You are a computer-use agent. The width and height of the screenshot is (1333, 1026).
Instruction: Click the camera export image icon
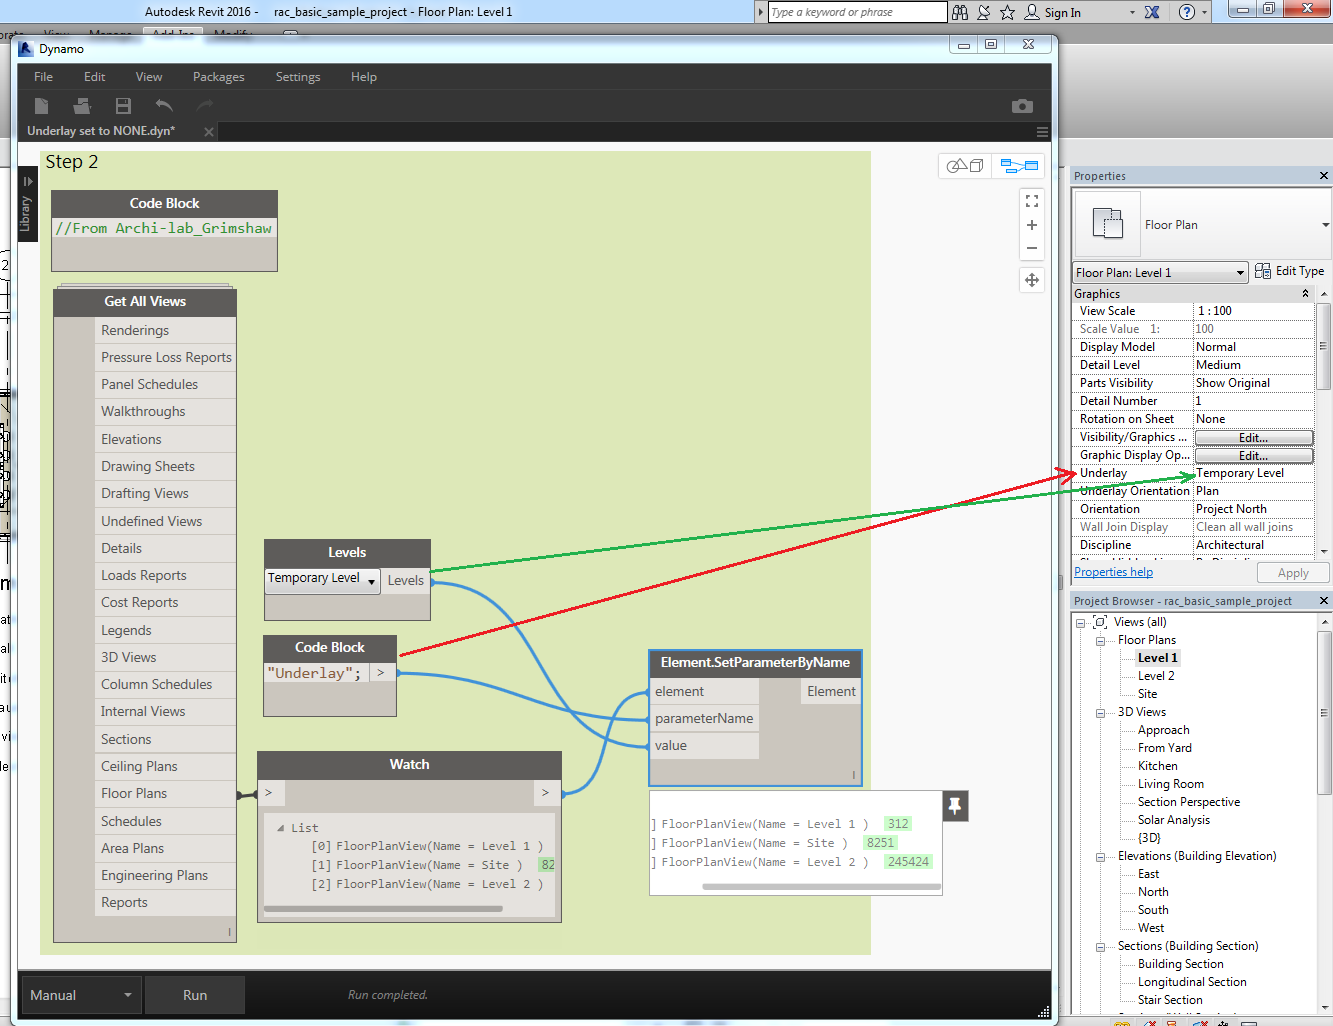click(1022, 106)
